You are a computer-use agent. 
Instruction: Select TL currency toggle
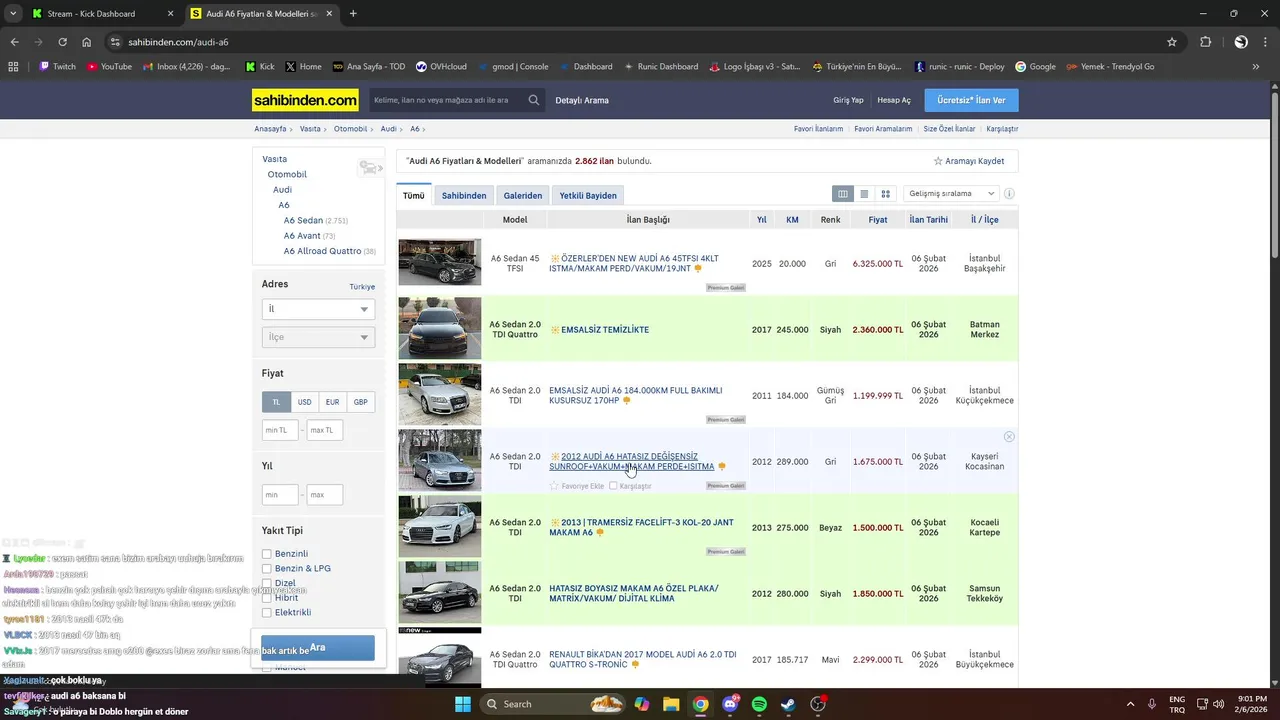click(276, 402)
